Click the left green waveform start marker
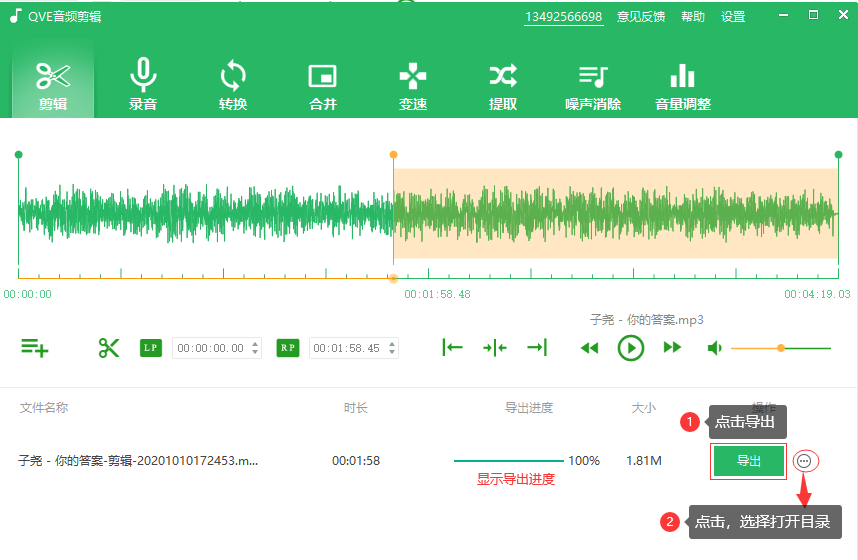This screenshot has width=858, height=560. [x=19, y=155]
